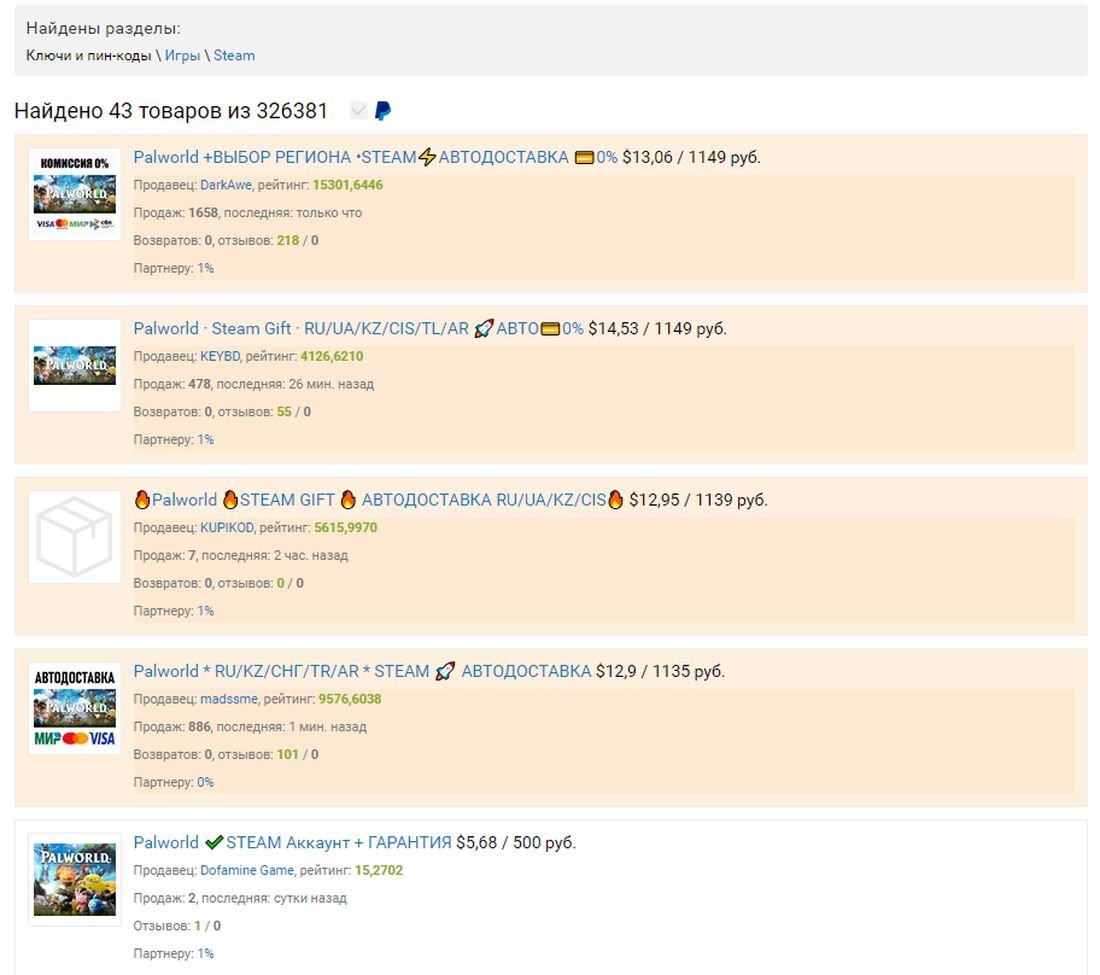This screenshot has width=1100, height=975.
Task: Click the АВТОДОСТАВКА Palworld thumbnail
Action: (74, 708)
